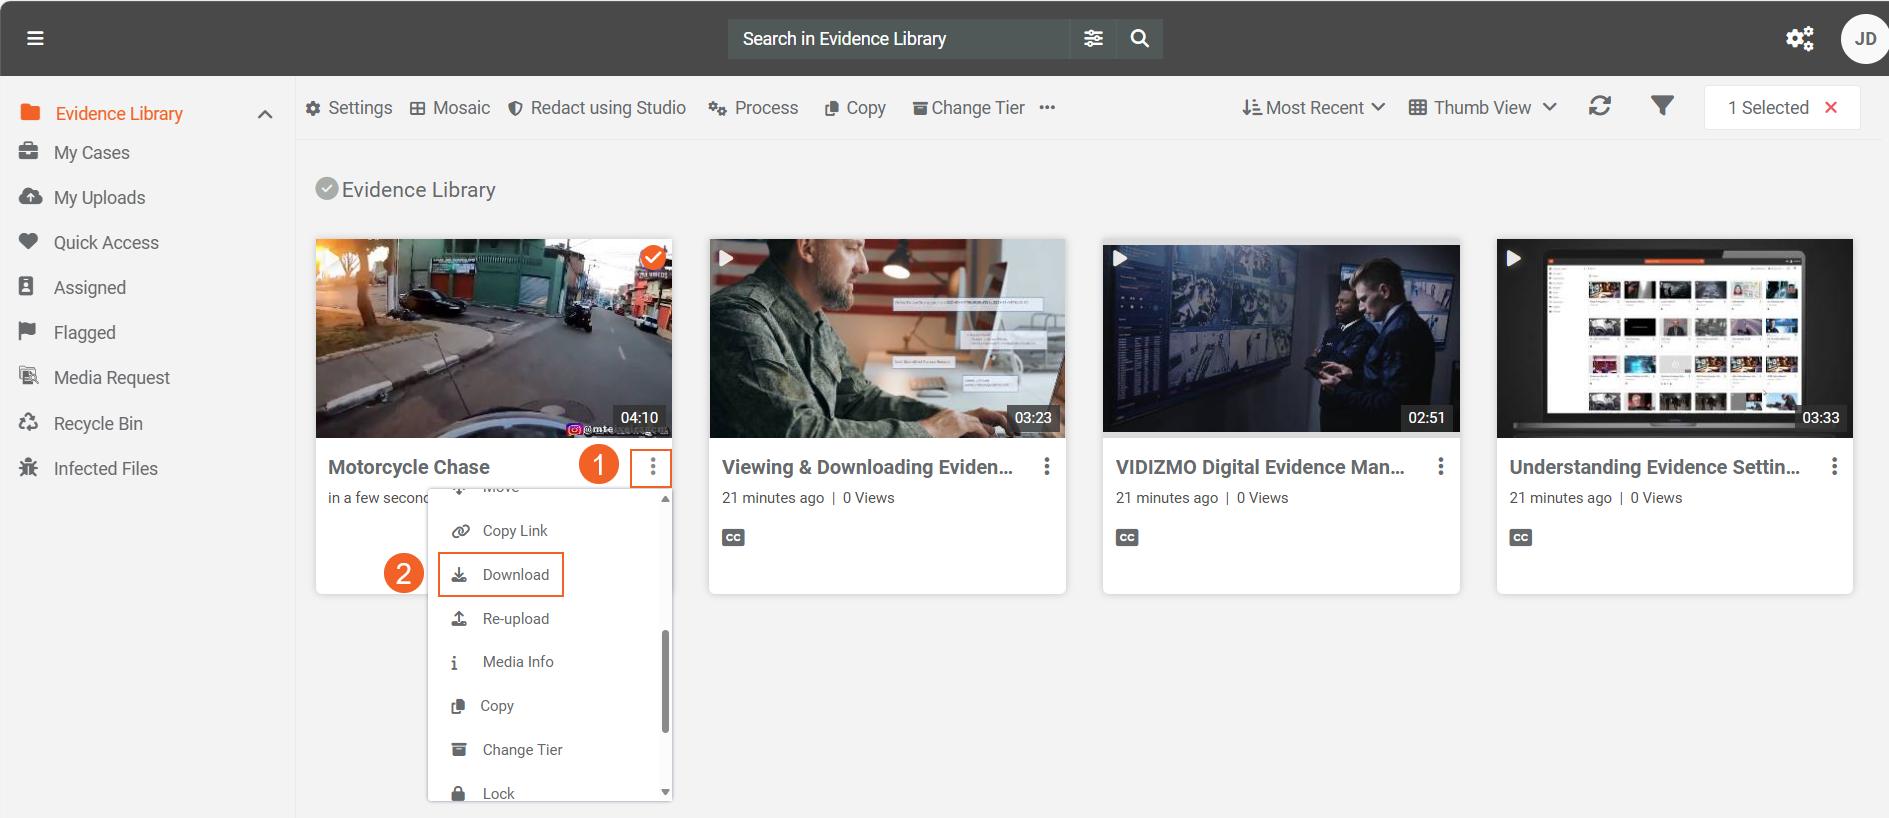Open the Most Recent sort dropdown
The image size is (1889, 818).
point(1313,107)
